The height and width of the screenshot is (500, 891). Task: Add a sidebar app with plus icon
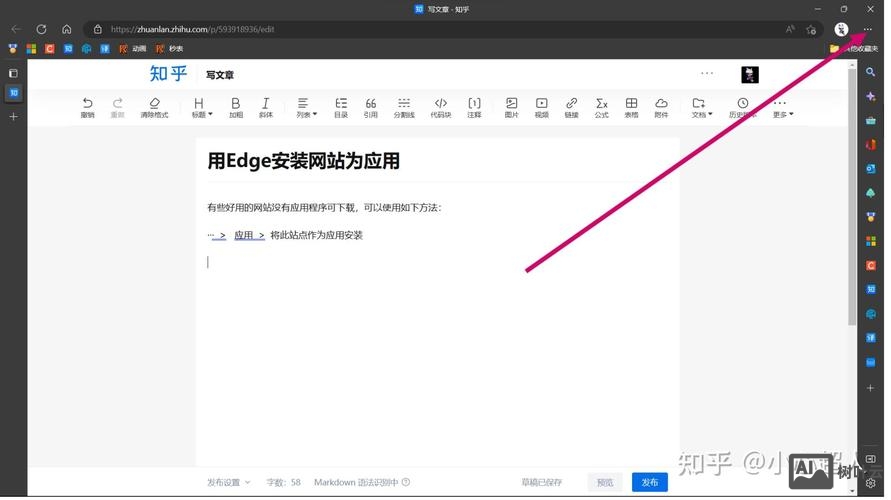click(x=871, y=388)
